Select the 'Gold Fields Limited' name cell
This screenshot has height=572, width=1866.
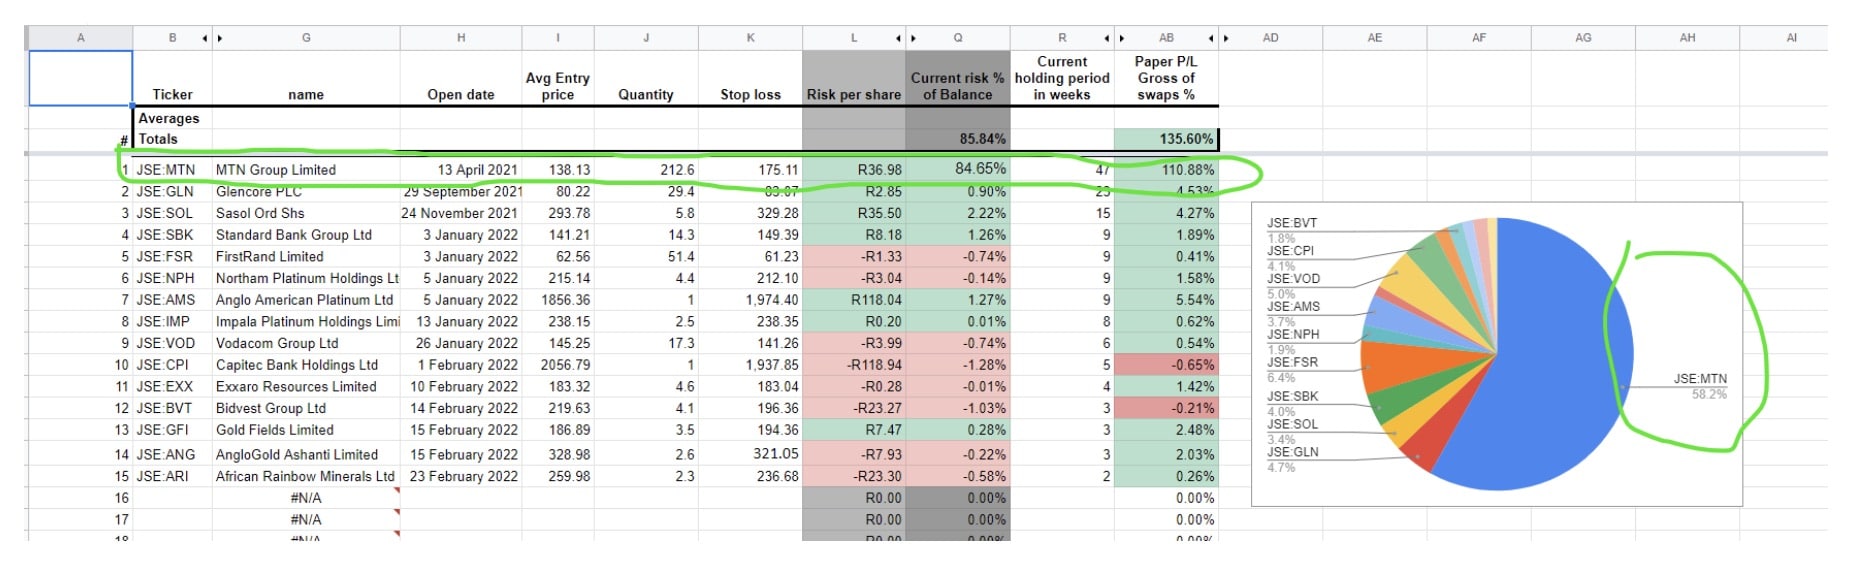tap(306, 430)
